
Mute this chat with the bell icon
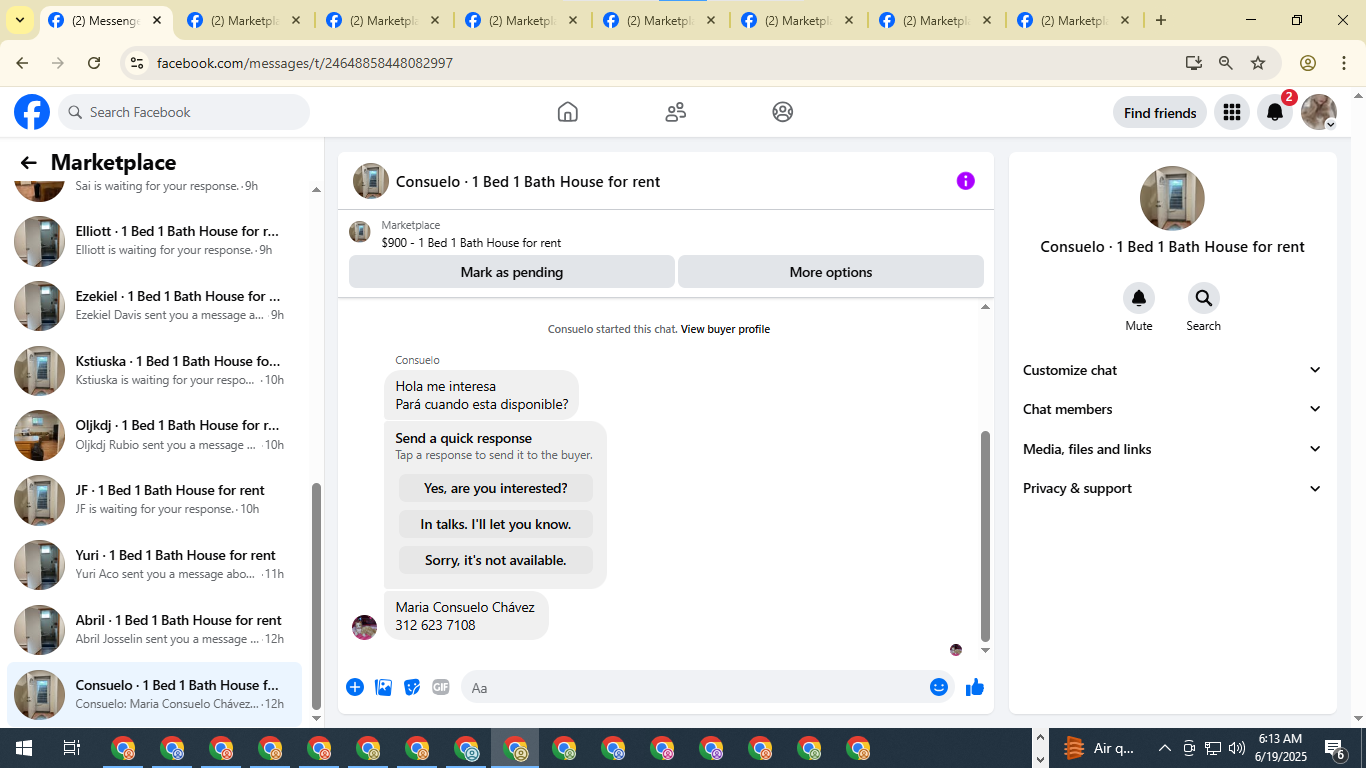(1139, 298)
